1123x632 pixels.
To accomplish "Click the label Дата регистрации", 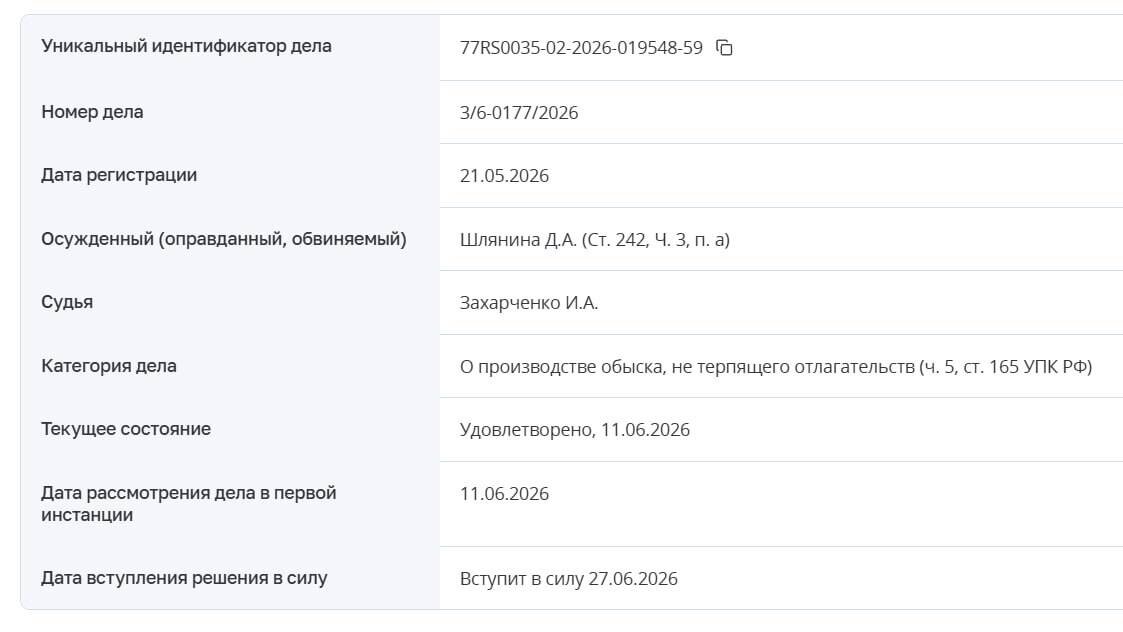I will 119,175.
